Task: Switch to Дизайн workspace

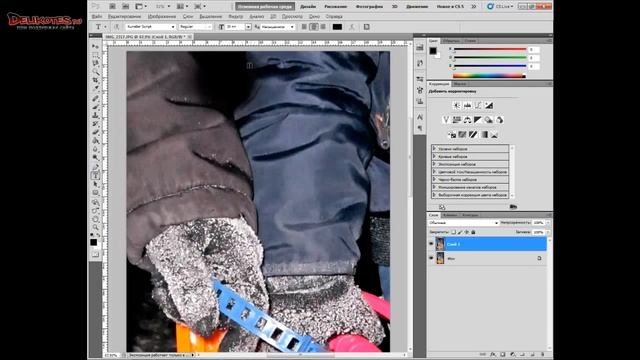Action: click(308, 7)
